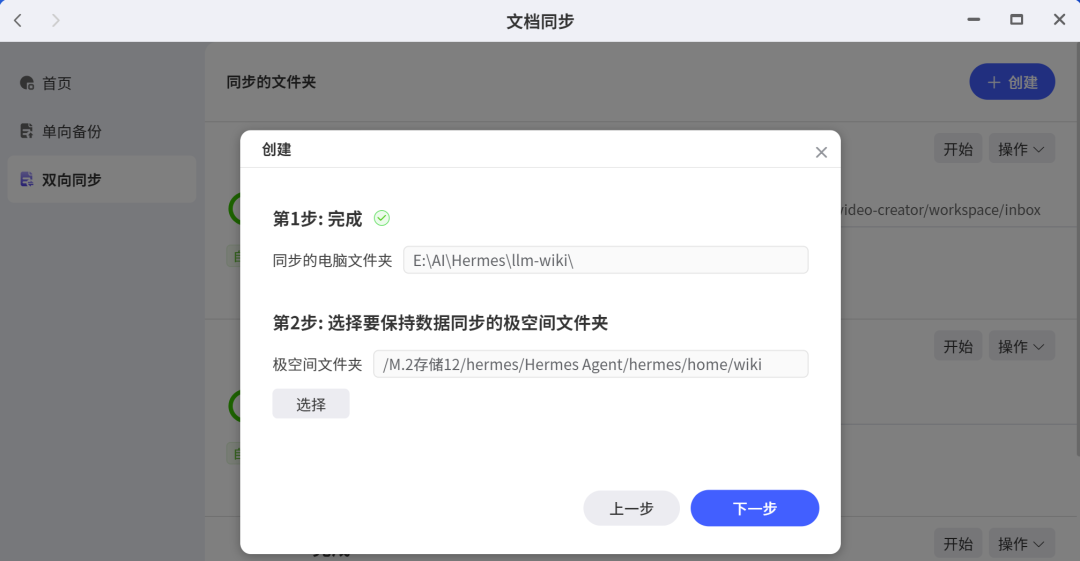Click the 第1步: 完成 heading
This screenshot has width=1080, height=561.
pyautogui.click(x=317, y=219)
